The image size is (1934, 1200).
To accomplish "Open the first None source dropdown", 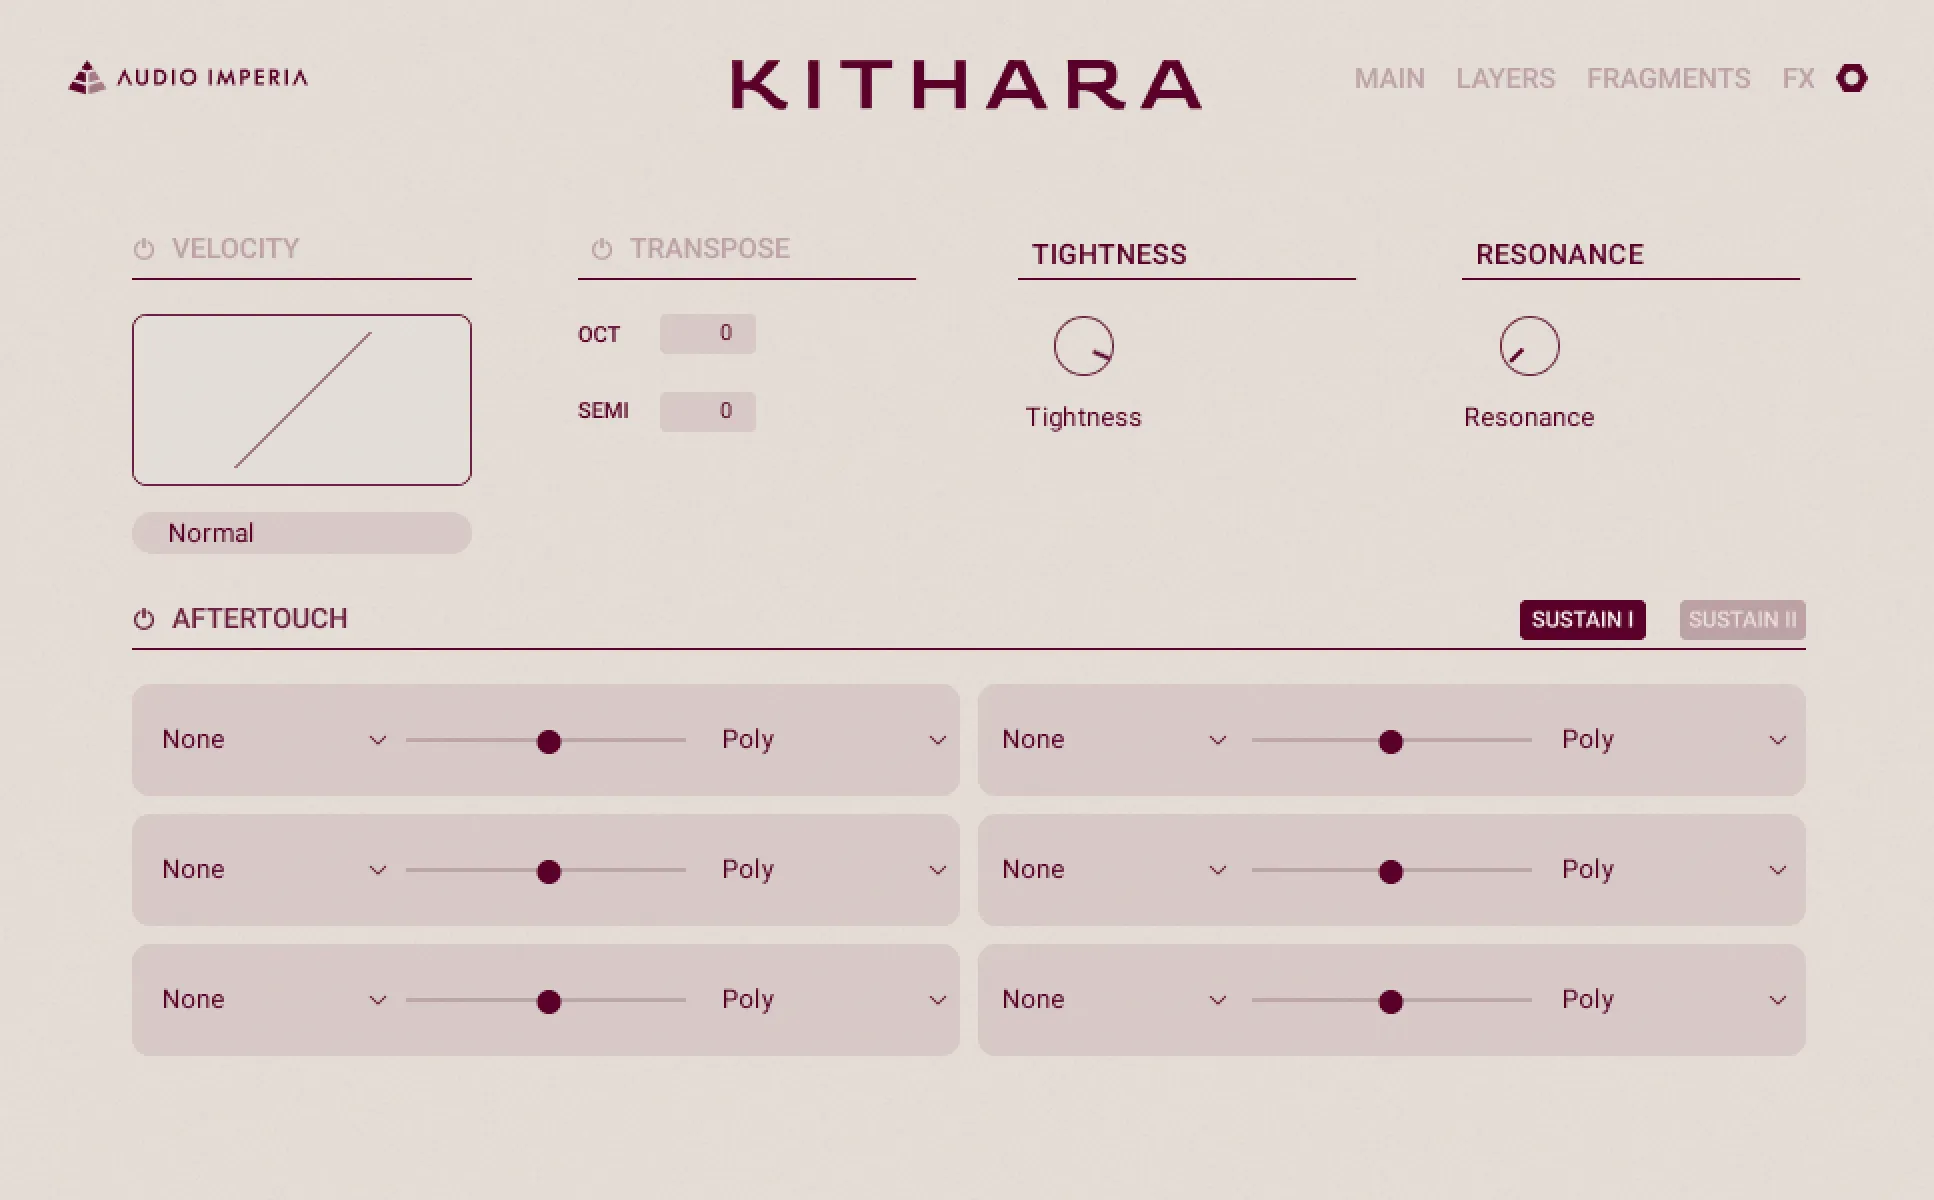I will tap(273, 740).
